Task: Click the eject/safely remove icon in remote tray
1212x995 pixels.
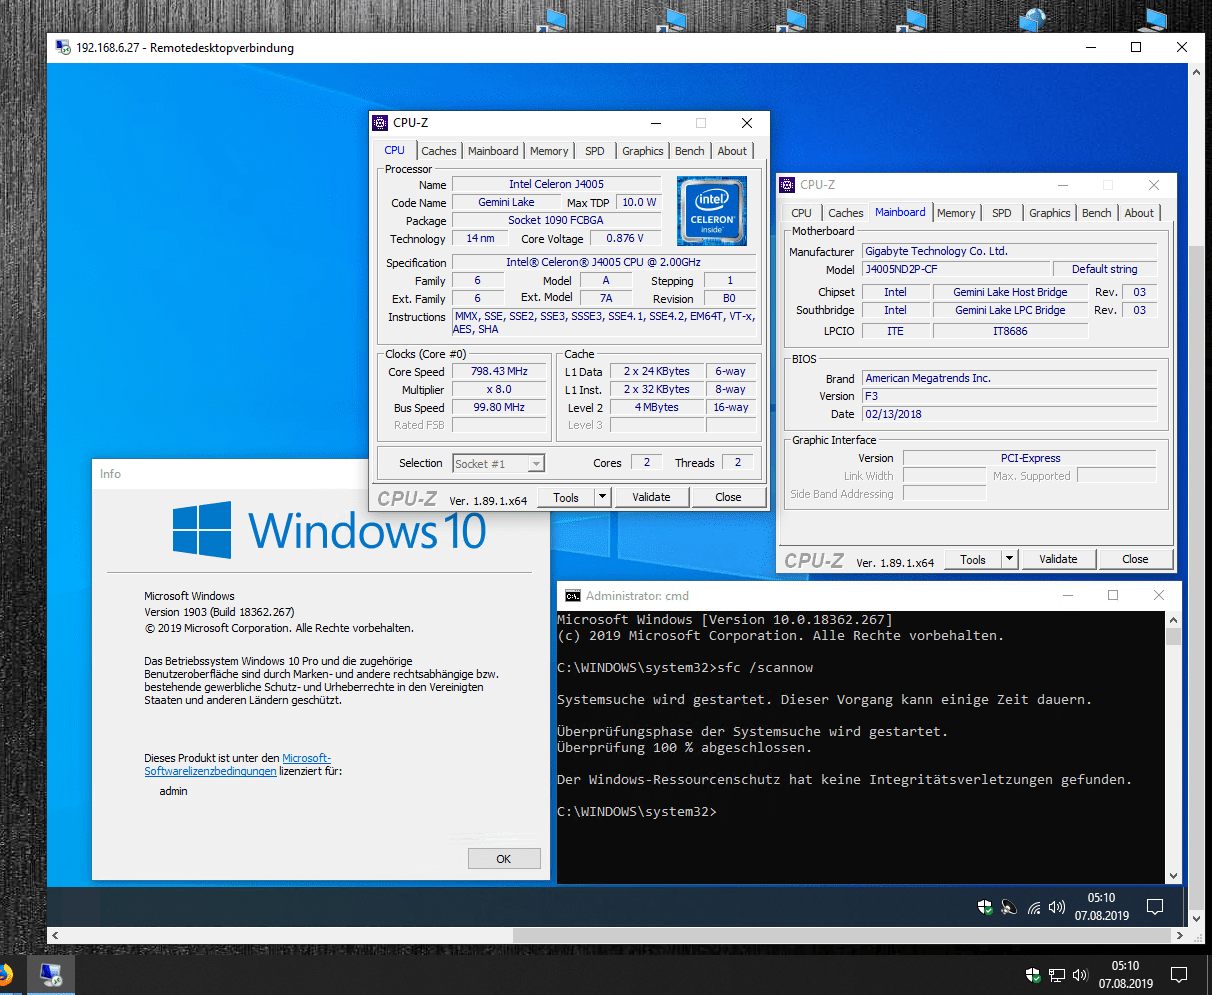Action: [x=1009, y=907]
